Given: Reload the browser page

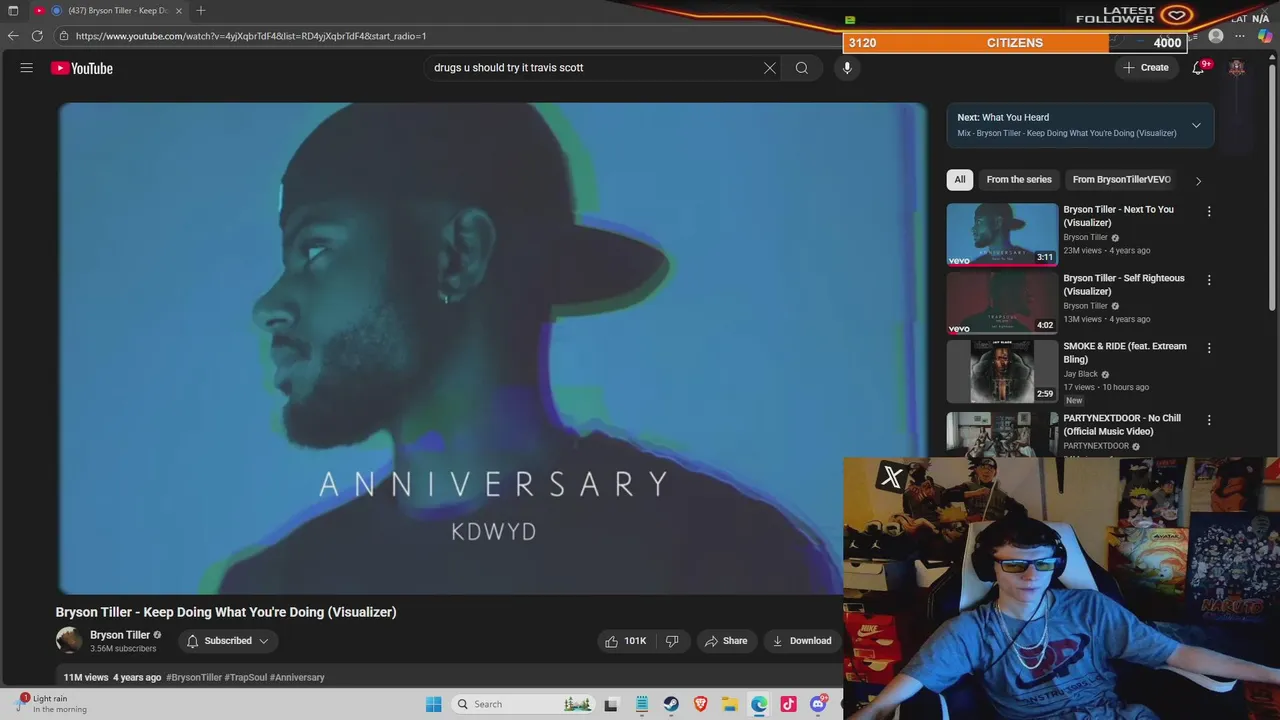Looking at the screenshot, I should coord(37,36).
